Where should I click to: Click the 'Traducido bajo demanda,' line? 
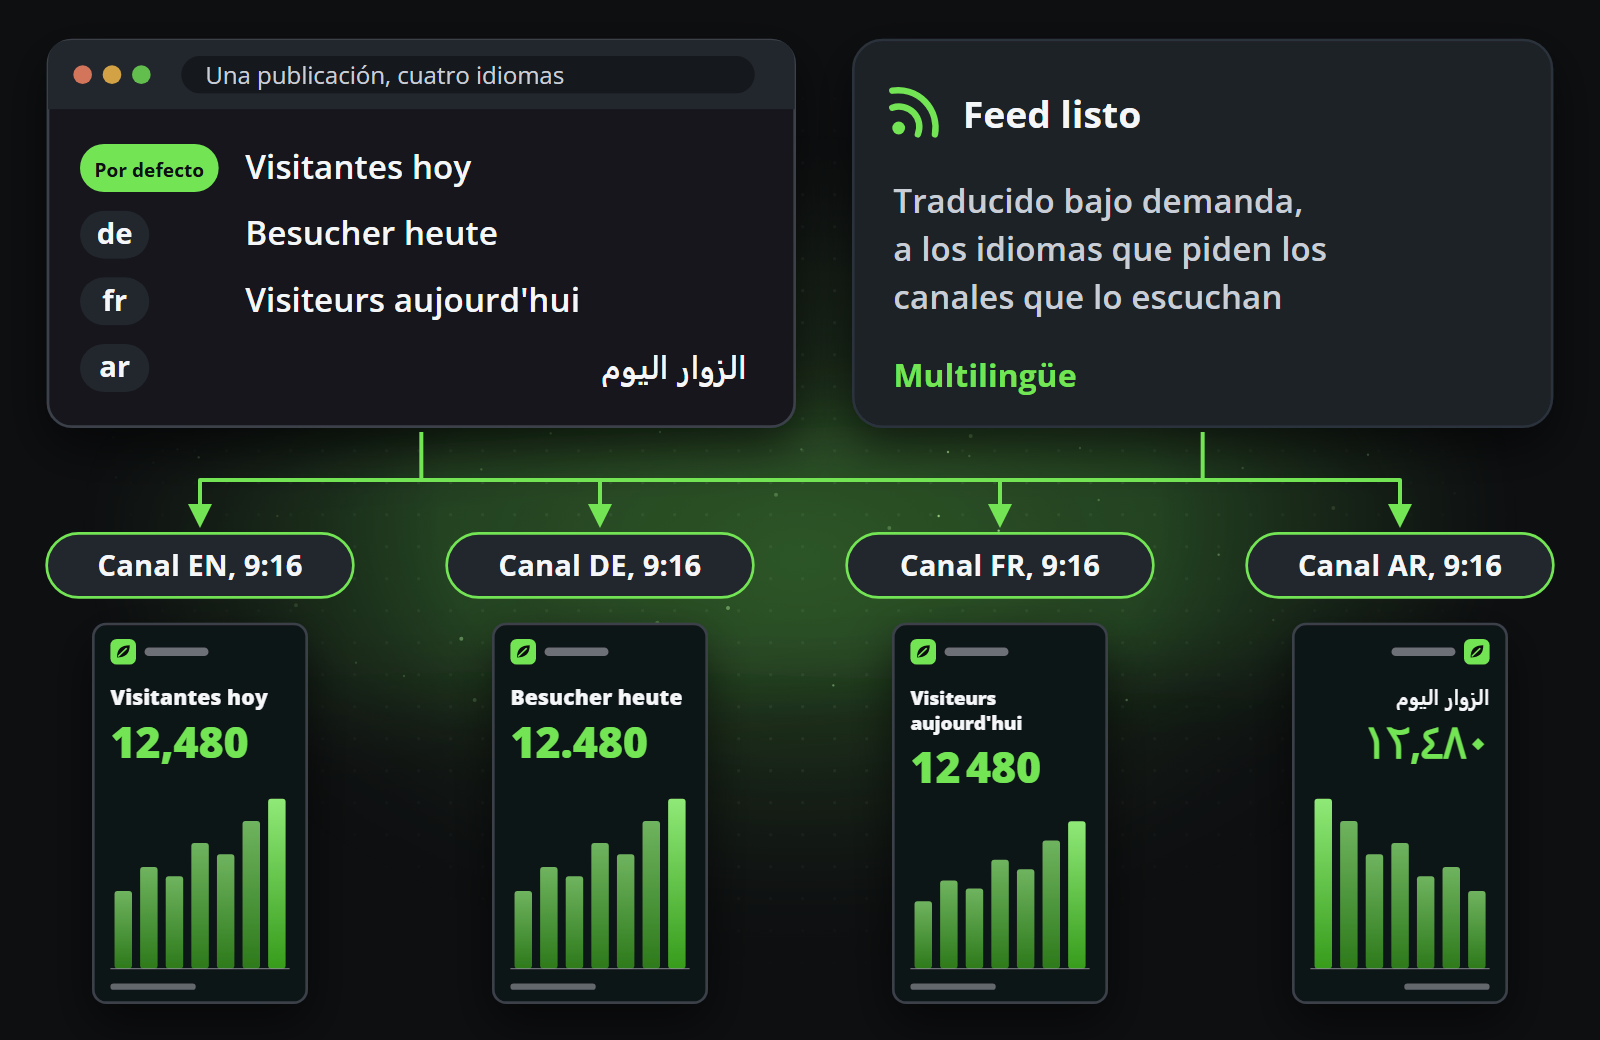(1098, 202)
